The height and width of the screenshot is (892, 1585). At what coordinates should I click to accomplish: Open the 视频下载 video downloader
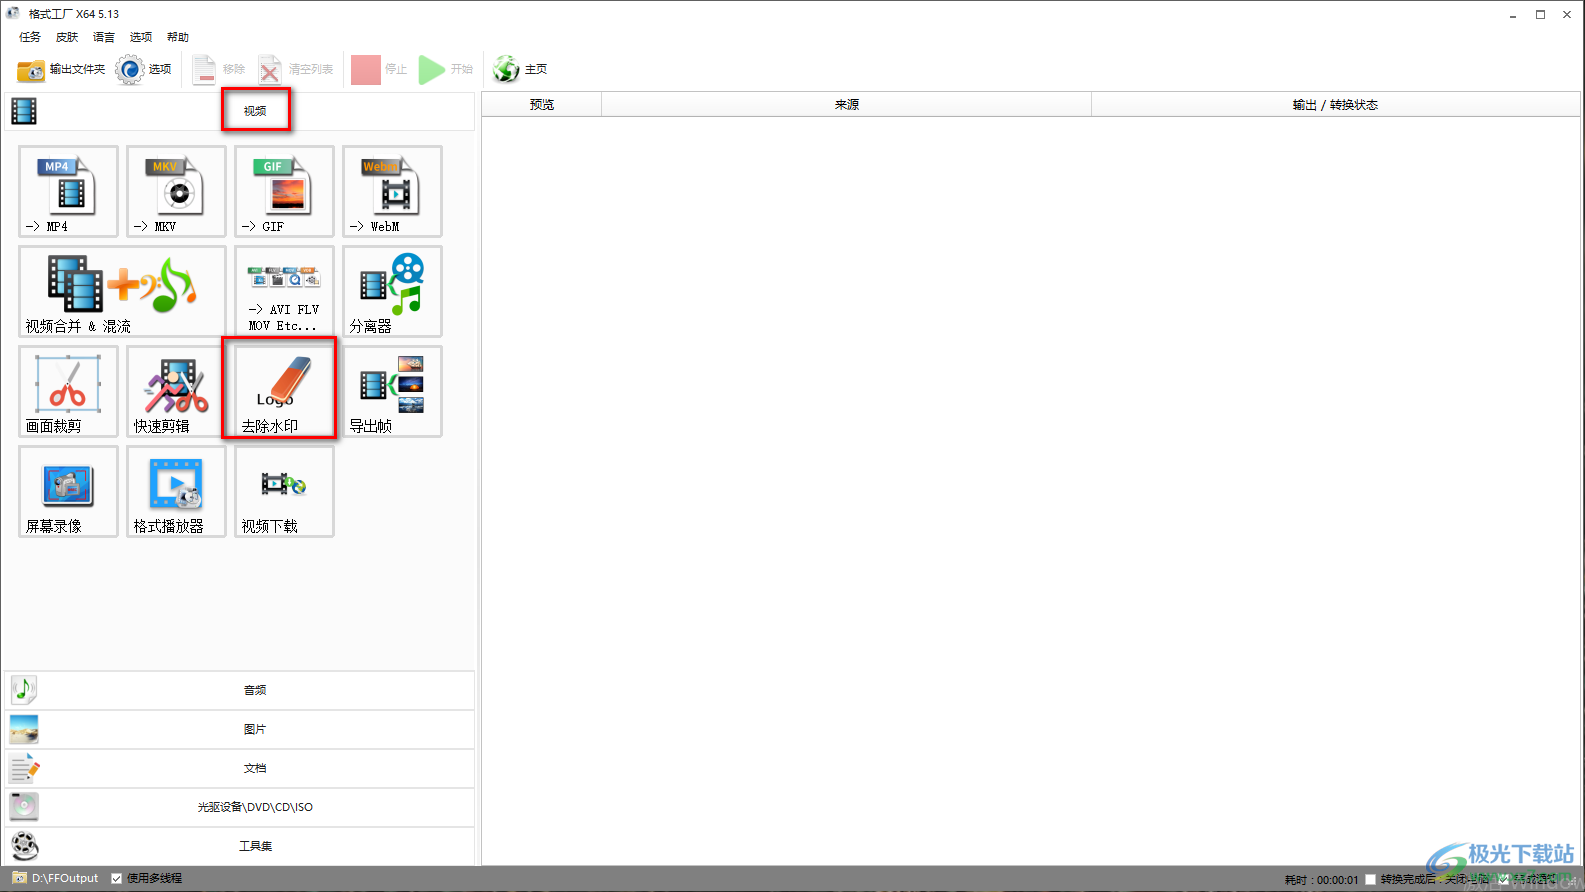(x=284, y=491)
